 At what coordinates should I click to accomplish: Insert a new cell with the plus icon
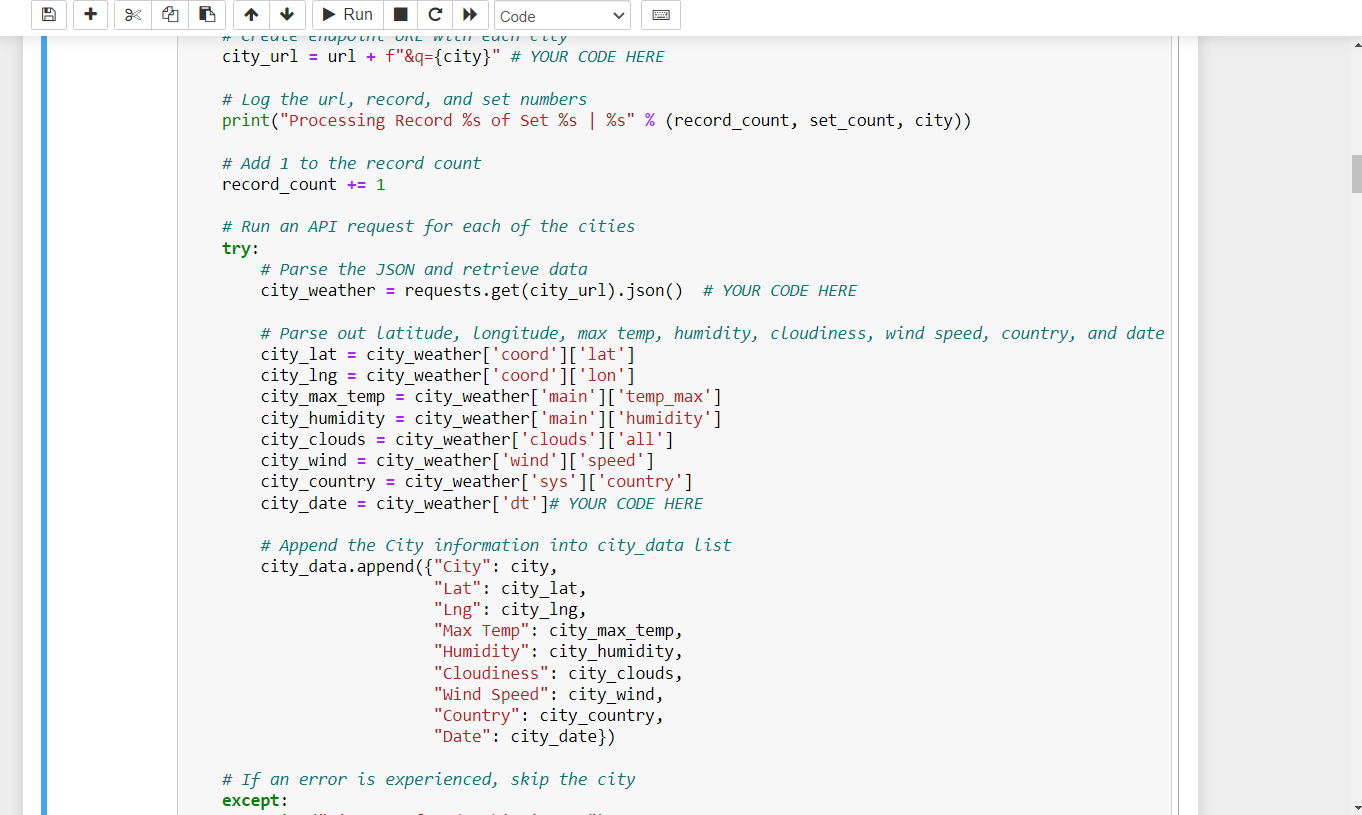[x=90, y=15]
